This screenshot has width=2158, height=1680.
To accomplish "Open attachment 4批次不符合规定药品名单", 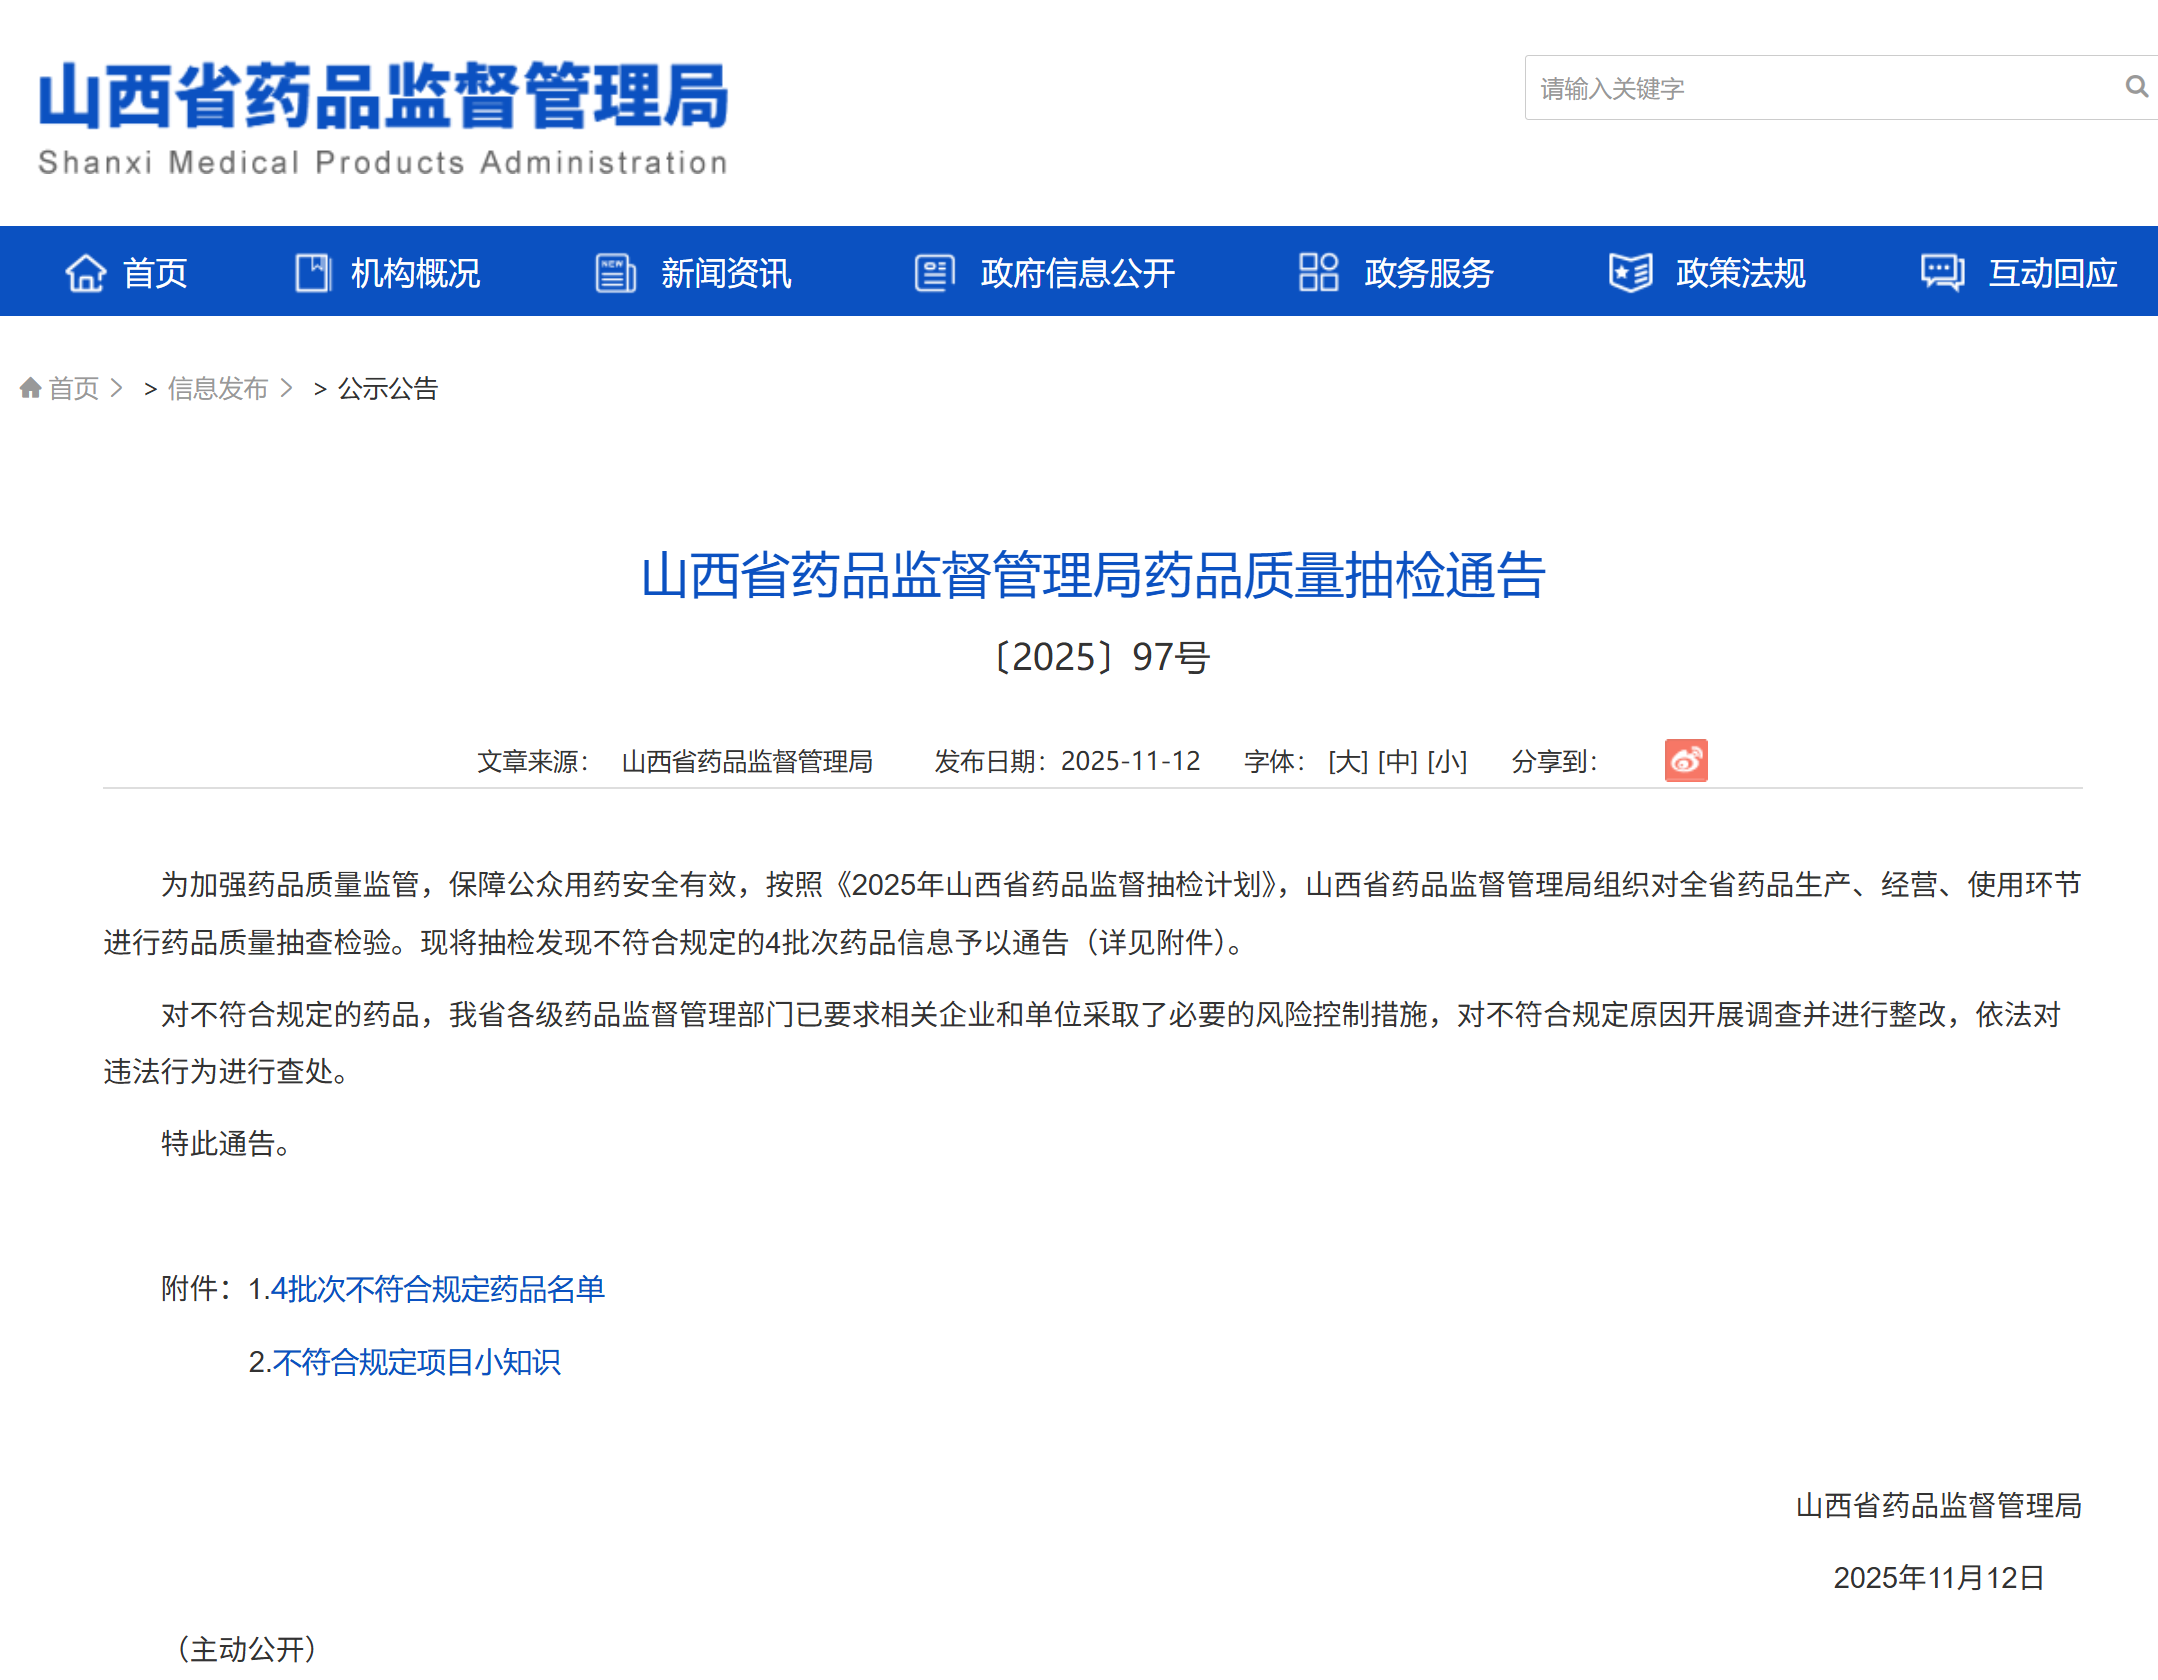I will pos(437,1289).
